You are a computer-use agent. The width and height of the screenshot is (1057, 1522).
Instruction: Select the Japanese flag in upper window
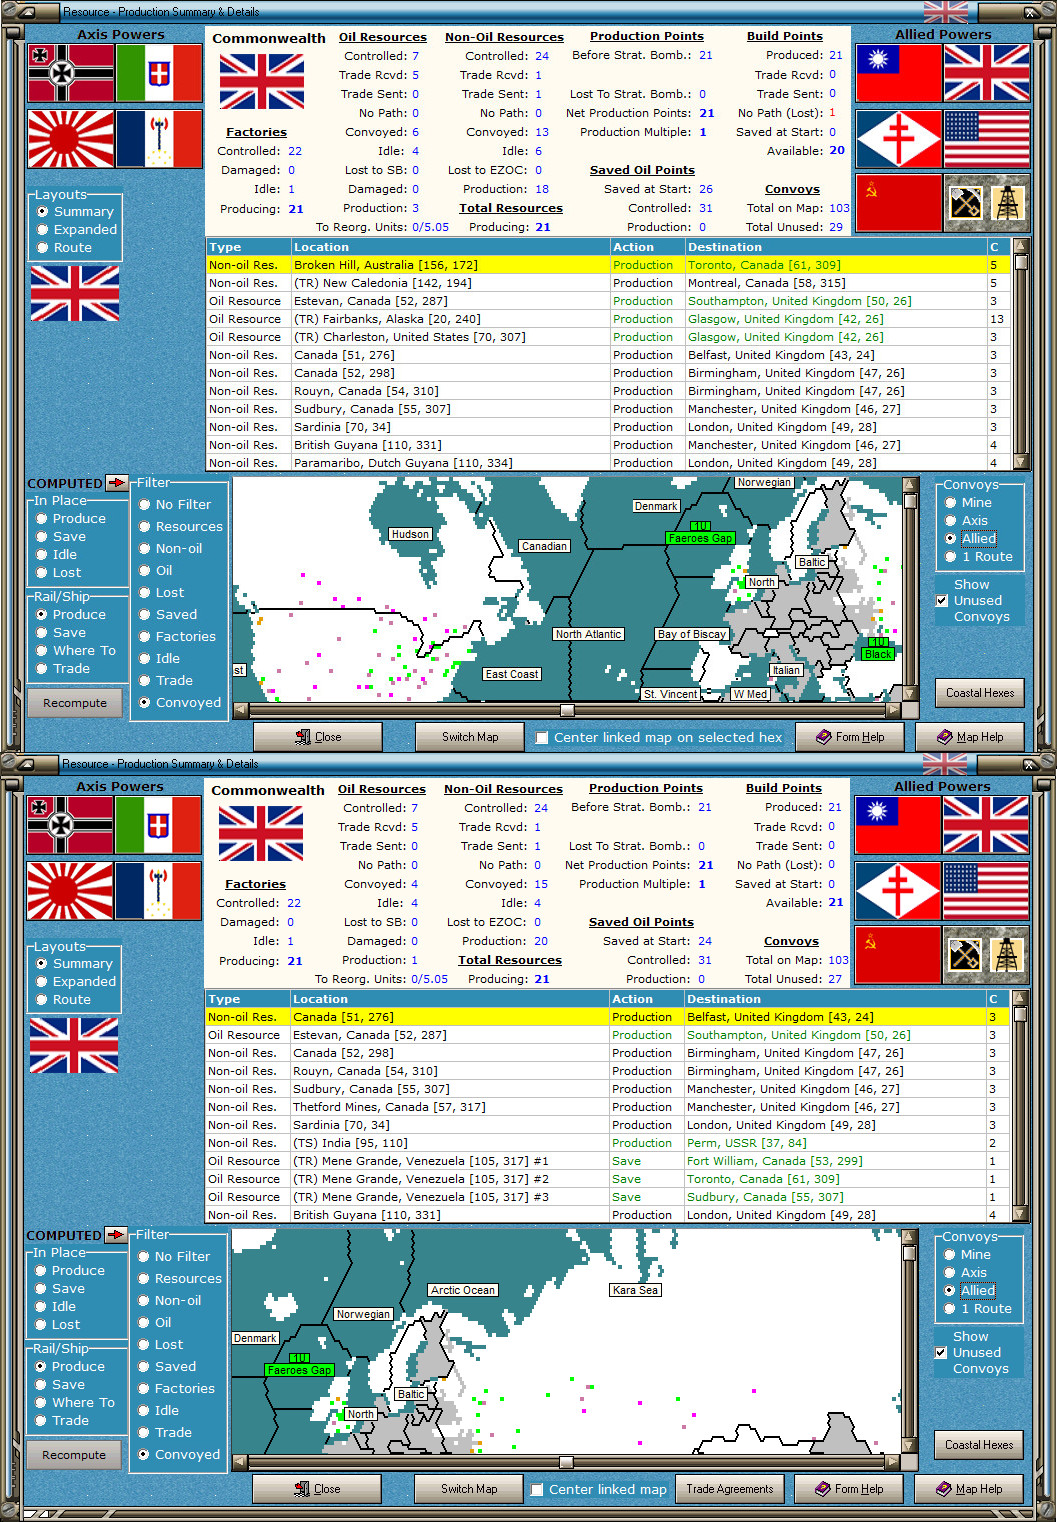(x=71, y=138)
